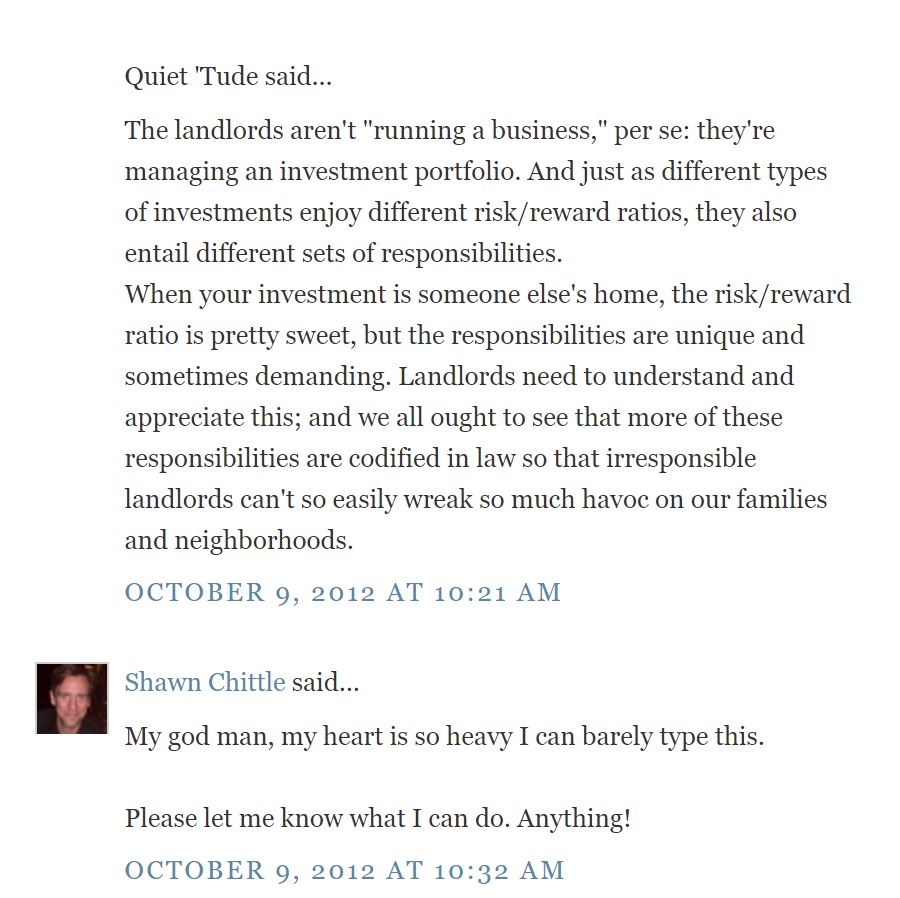Click the line starting "appreciate this;"
This screenshot has height=898, width=900.
[x=453, y=418]
